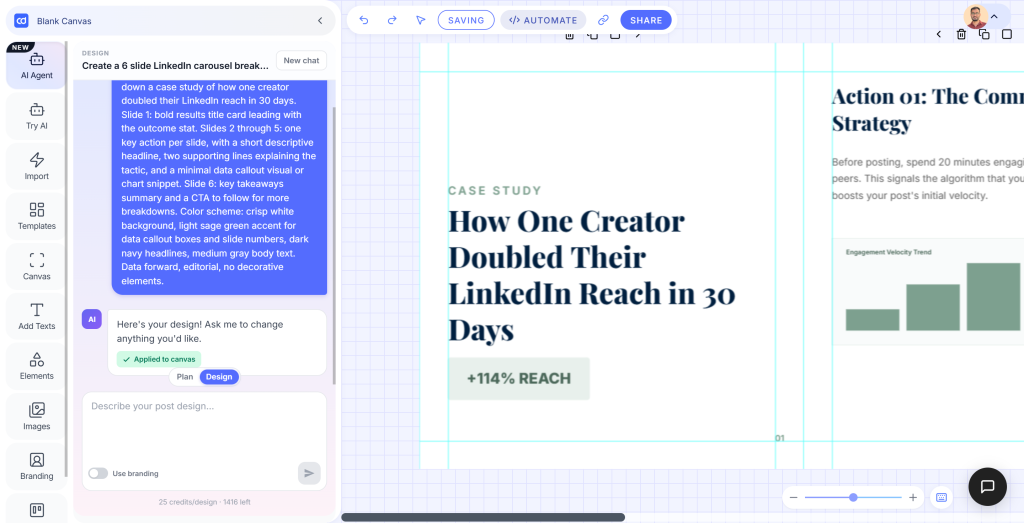Viewport: 1024px width, 523px height.
Task: Select the Before posting body paragraph
Action: [x=928, y=178]
